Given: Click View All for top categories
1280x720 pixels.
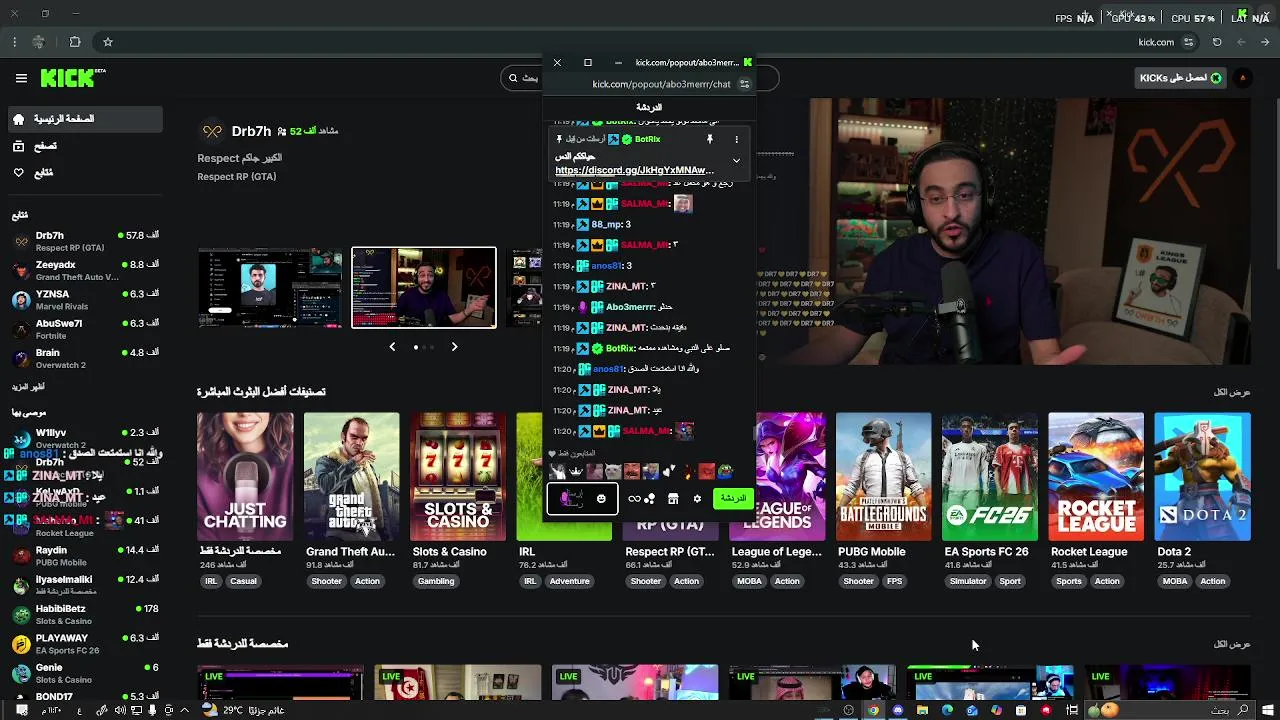Looking at the screenshot, I should tap(1232, 392).
